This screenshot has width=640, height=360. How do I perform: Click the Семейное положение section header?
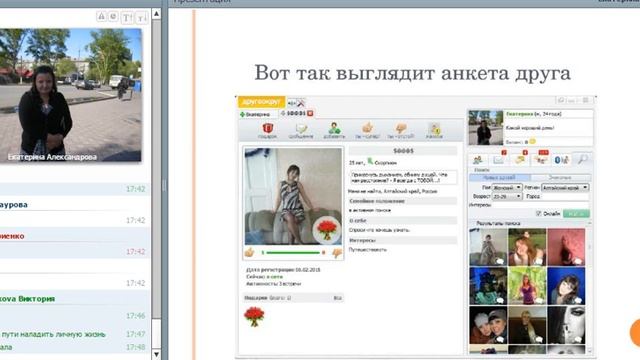click(x=403, y=201)
